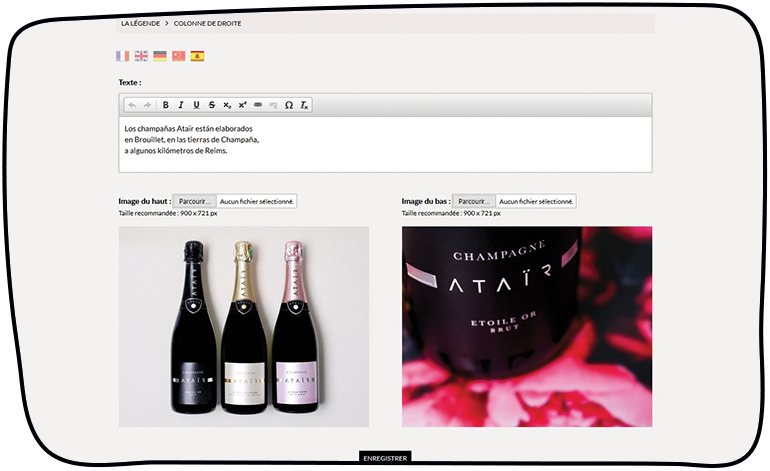Click the three bottles image thumbnail
This screenshot has width=770, height=471.
(x=244, y=327)
